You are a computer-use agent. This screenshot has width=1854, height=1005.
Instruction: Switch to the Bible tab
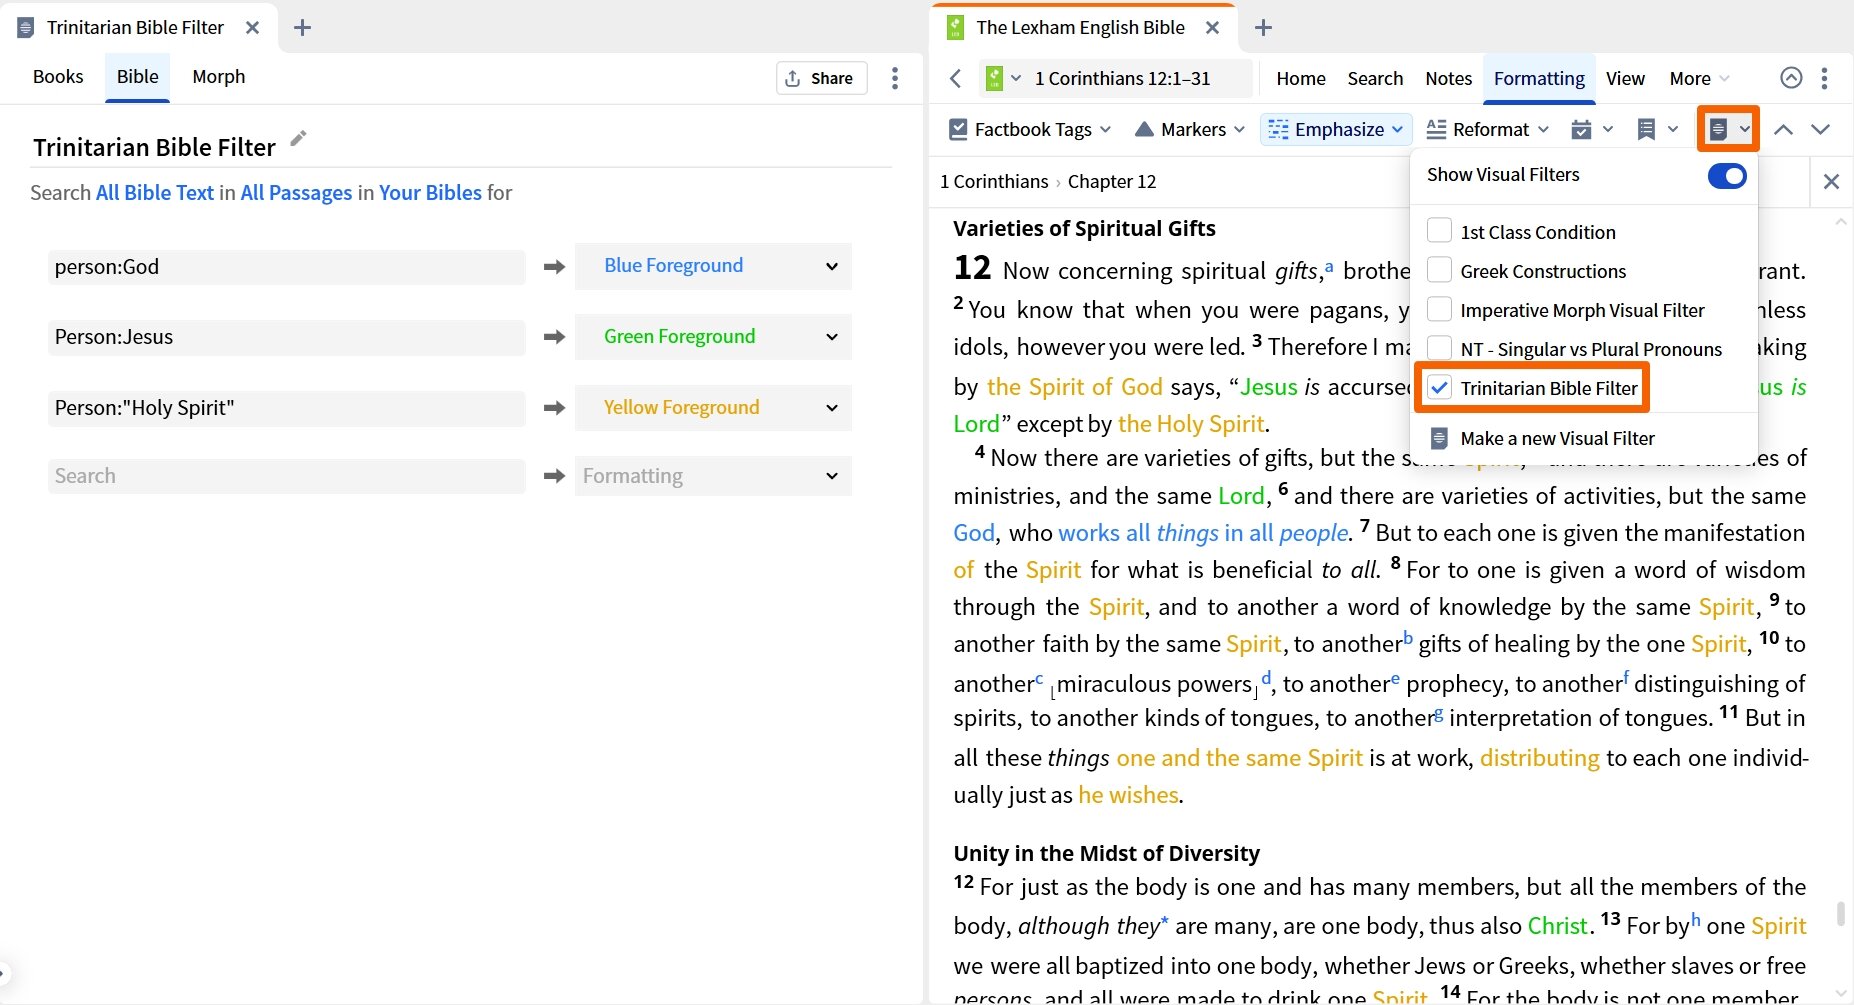(138, 77)
